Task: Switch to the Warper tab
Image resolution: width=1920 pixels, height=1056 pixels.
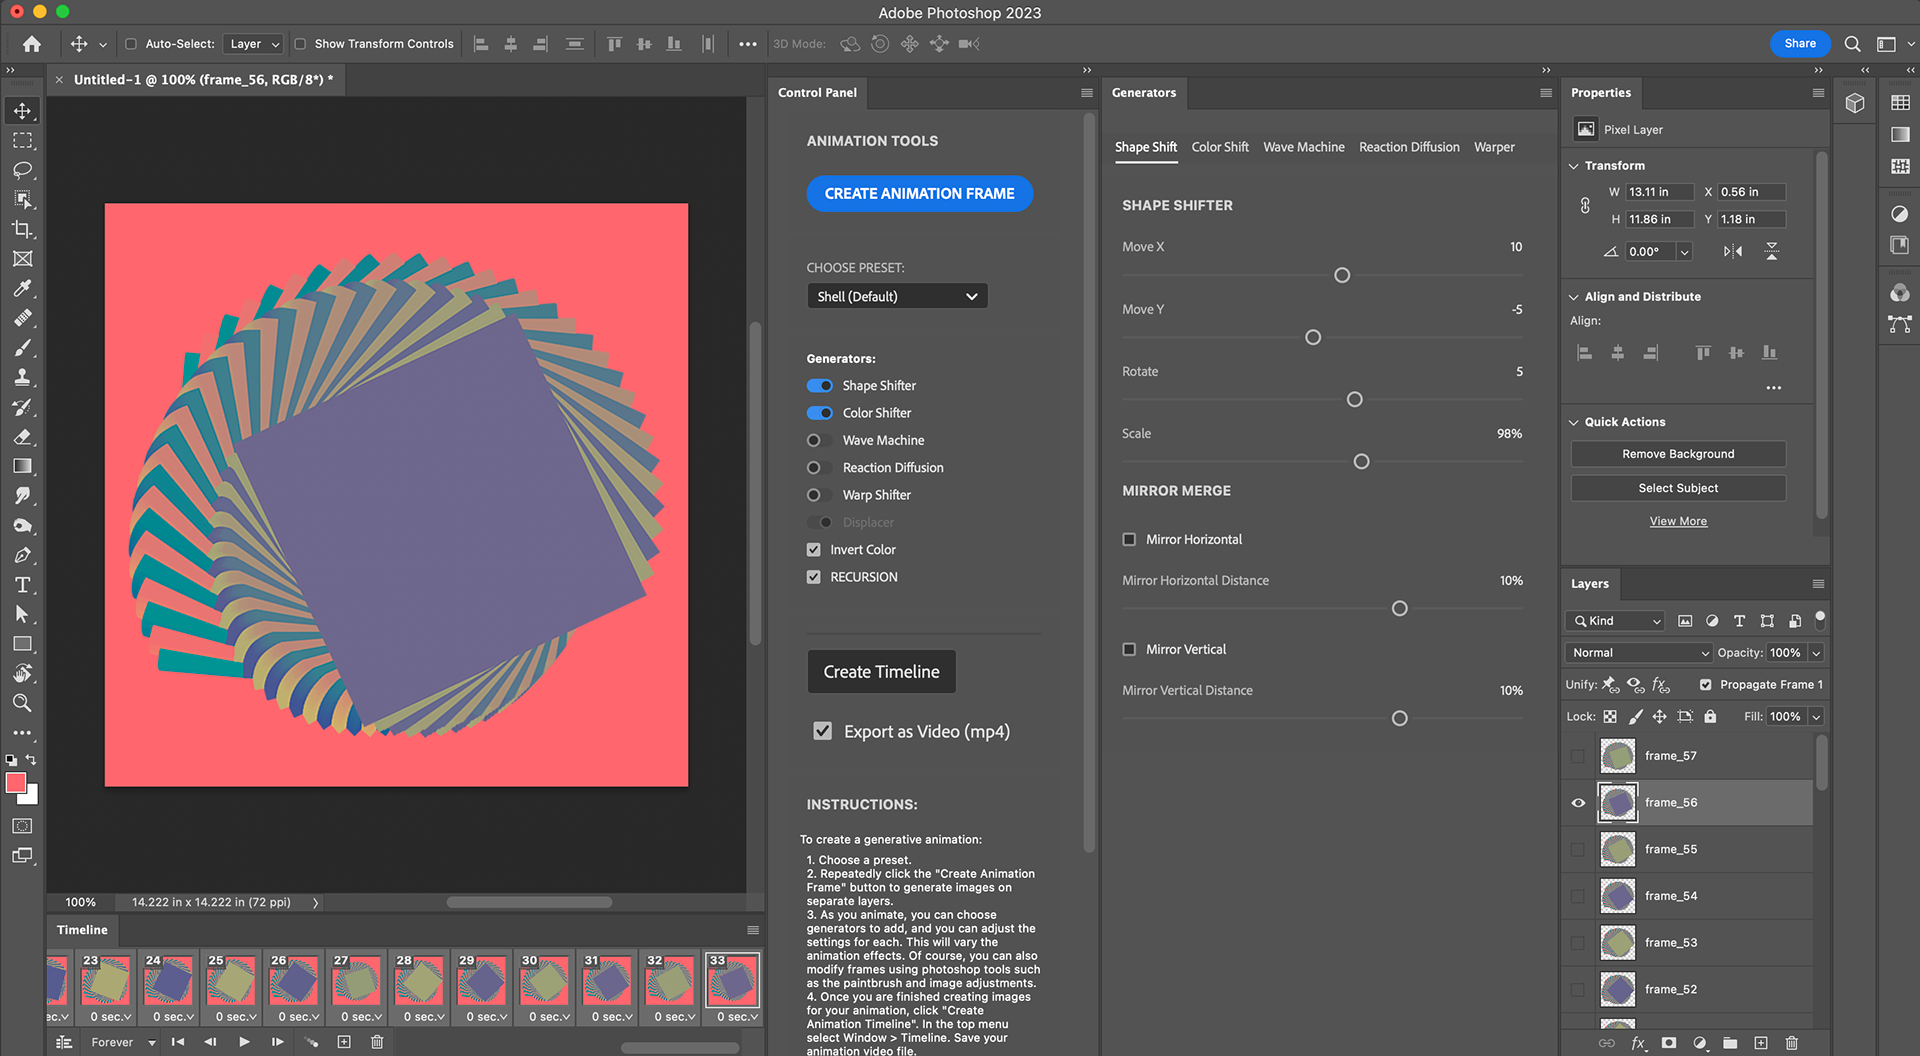Action: coord(1494,147)
